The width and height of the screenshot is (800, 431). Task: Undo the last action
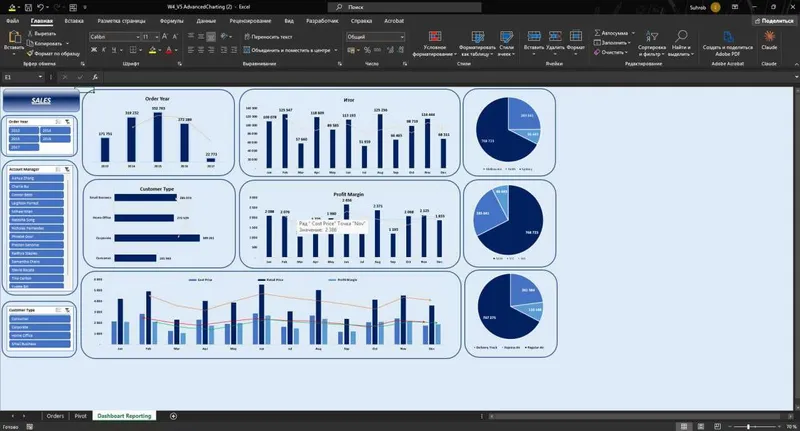(40, 7)
